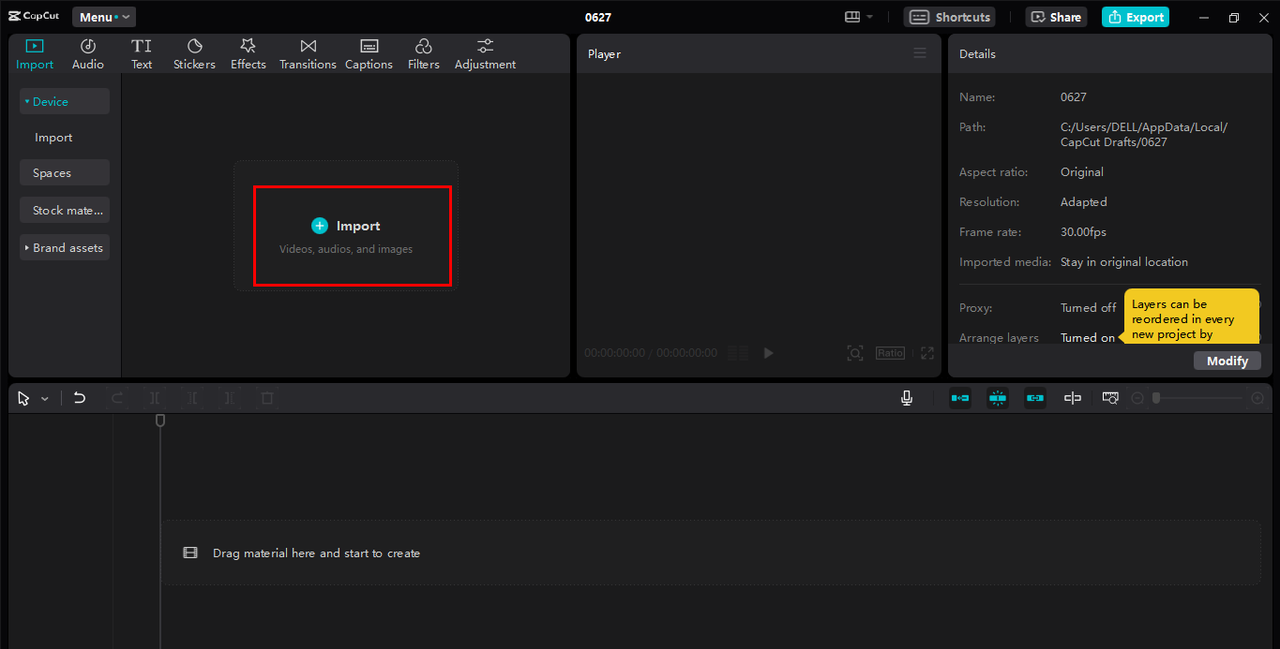
Task: Open the Player panel menu icon
Action: click(920, 54)
